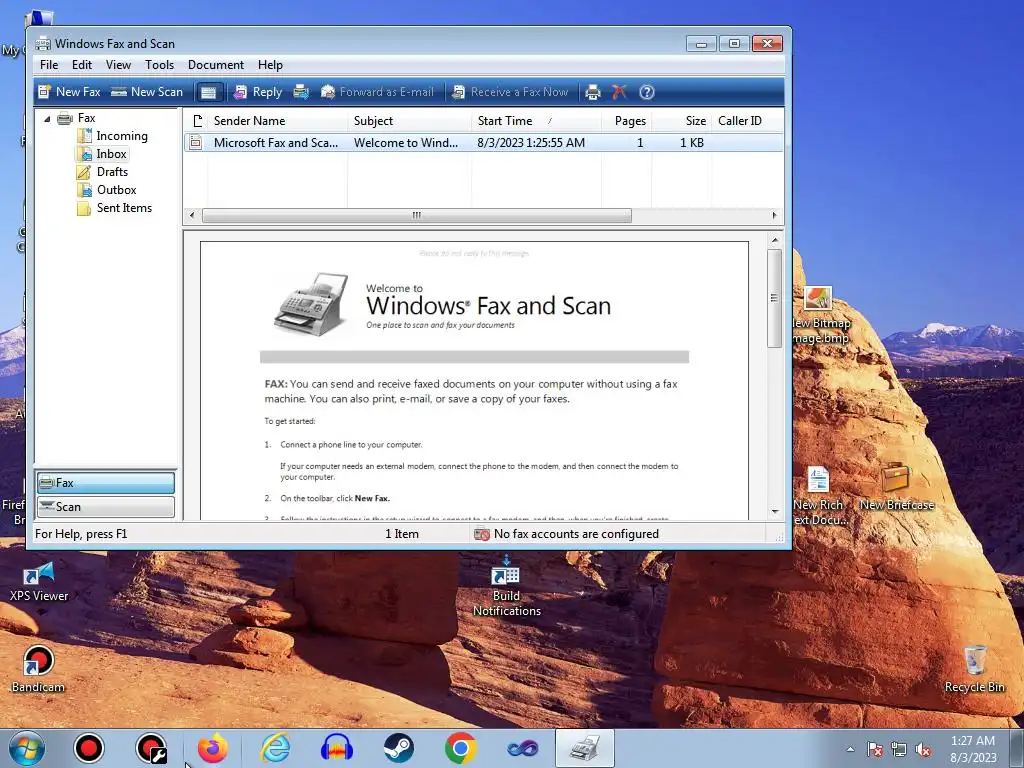The width and height of the screenshot is (1024, 768).
Task: Open the New Rich Text Document icon
Action: [x=819, y=496]
